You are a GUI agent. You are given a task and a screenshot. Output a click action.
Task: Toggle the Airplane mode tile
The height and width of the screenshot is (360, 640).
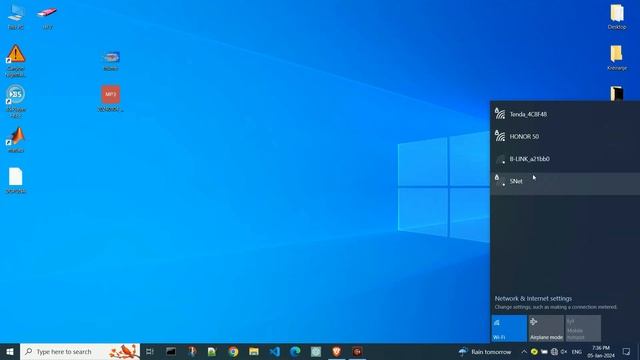coord(546,328)
